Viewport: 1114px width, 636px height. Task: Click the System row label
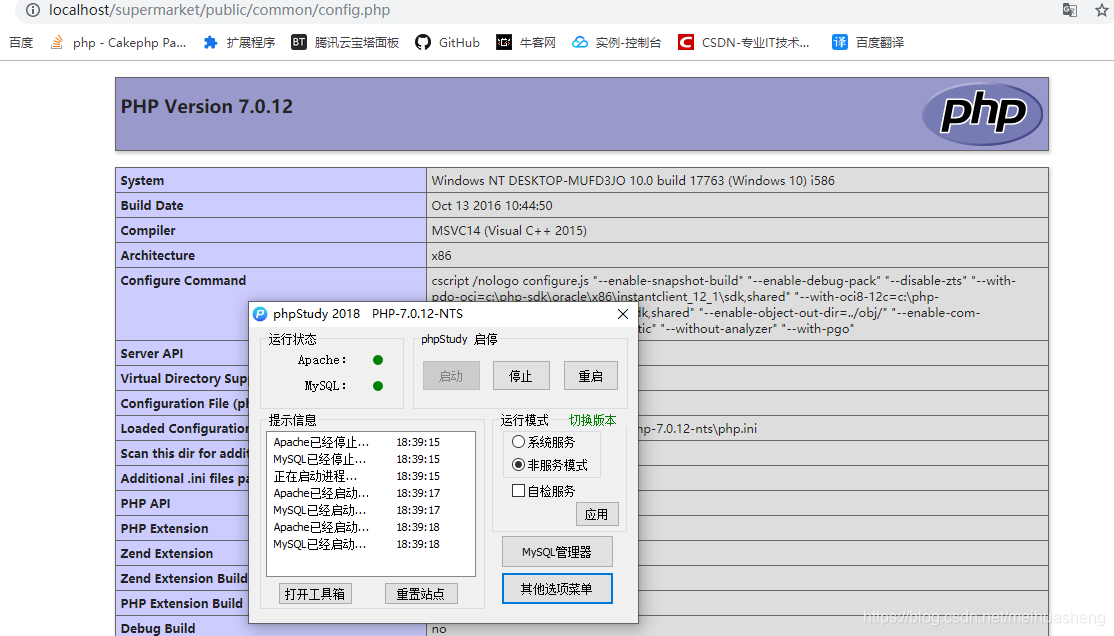142,180
